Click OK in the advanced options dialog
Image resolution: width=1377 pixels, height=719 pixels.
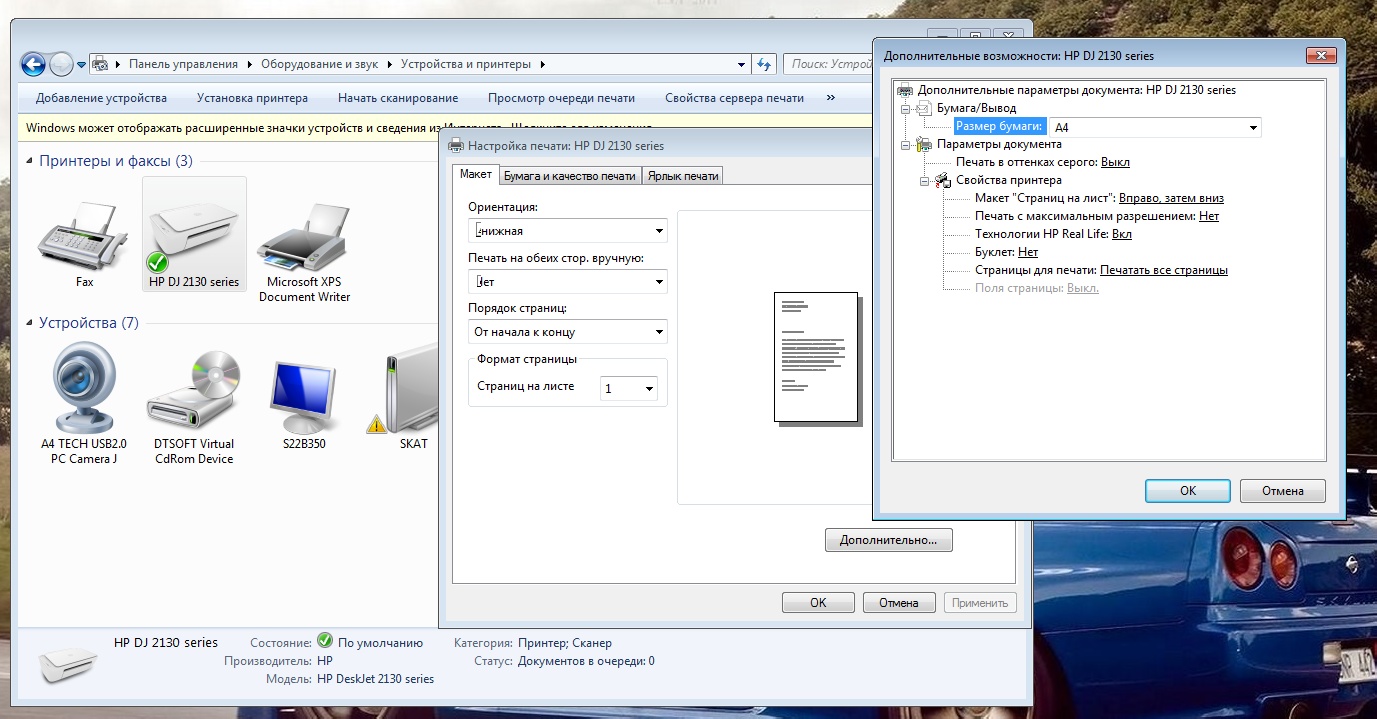(x=1187, y=491)
